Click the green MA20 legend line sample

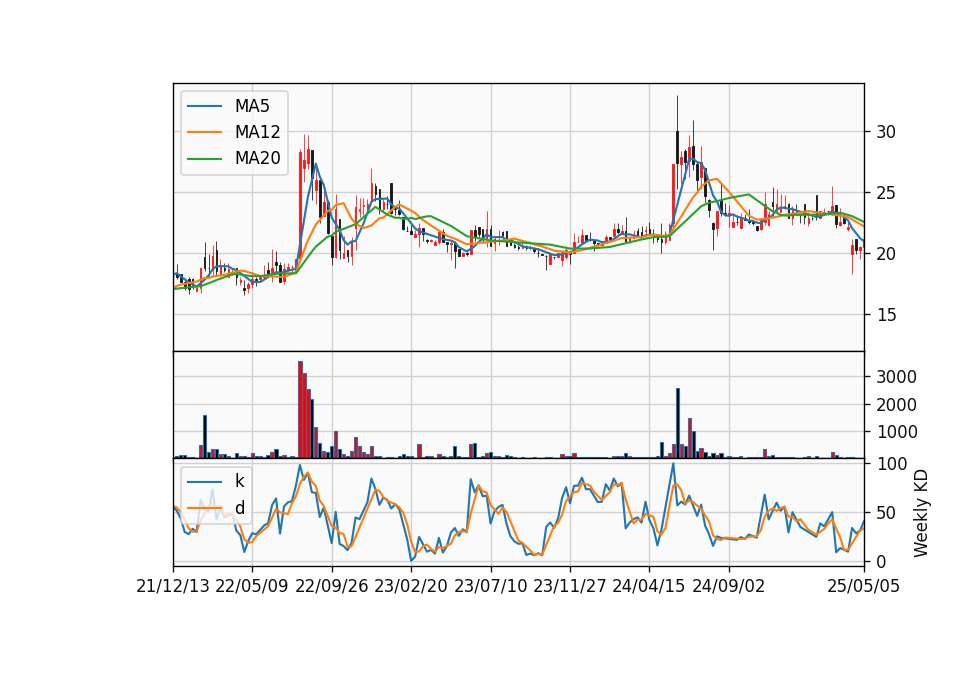point(204,159)
